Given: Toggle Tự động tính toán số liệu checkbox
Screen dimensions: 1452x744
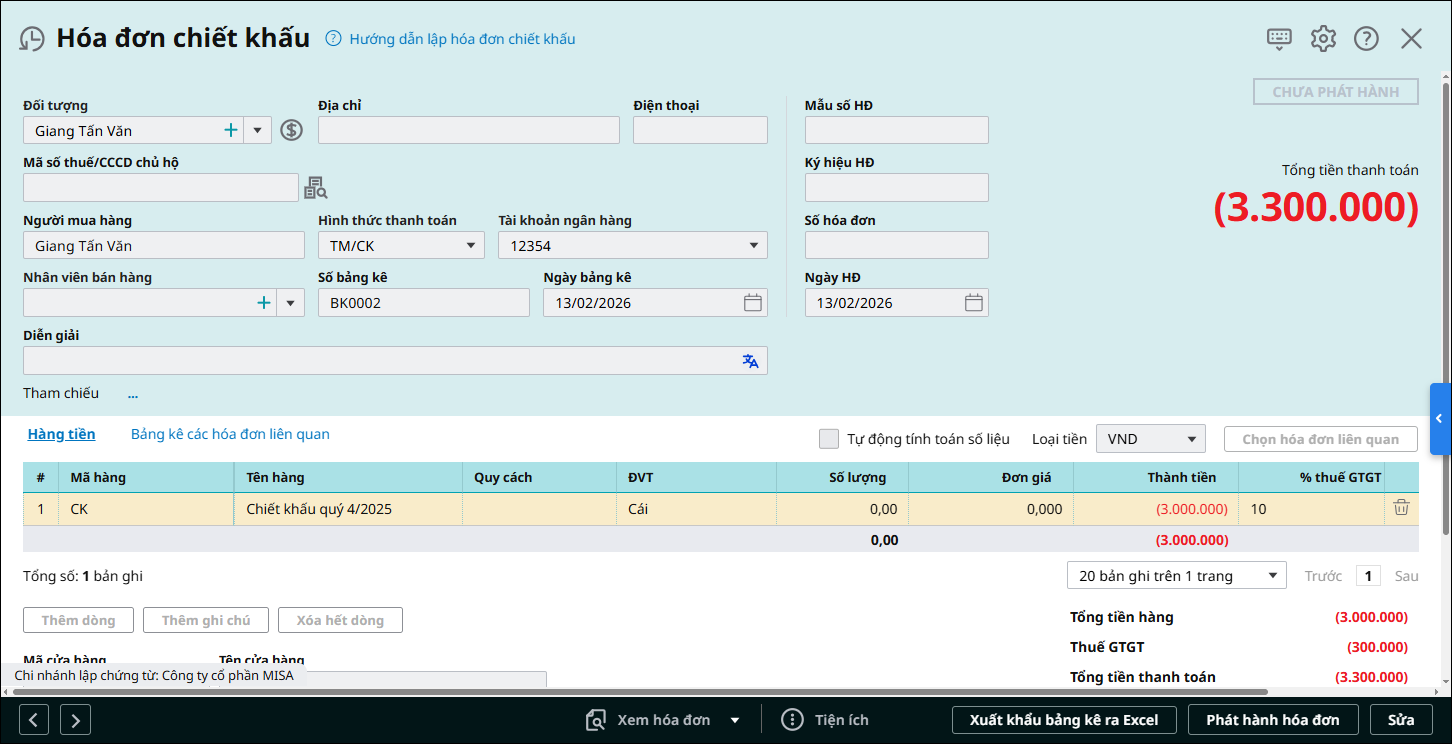Looking at the screenshot, I should point(828,439).
